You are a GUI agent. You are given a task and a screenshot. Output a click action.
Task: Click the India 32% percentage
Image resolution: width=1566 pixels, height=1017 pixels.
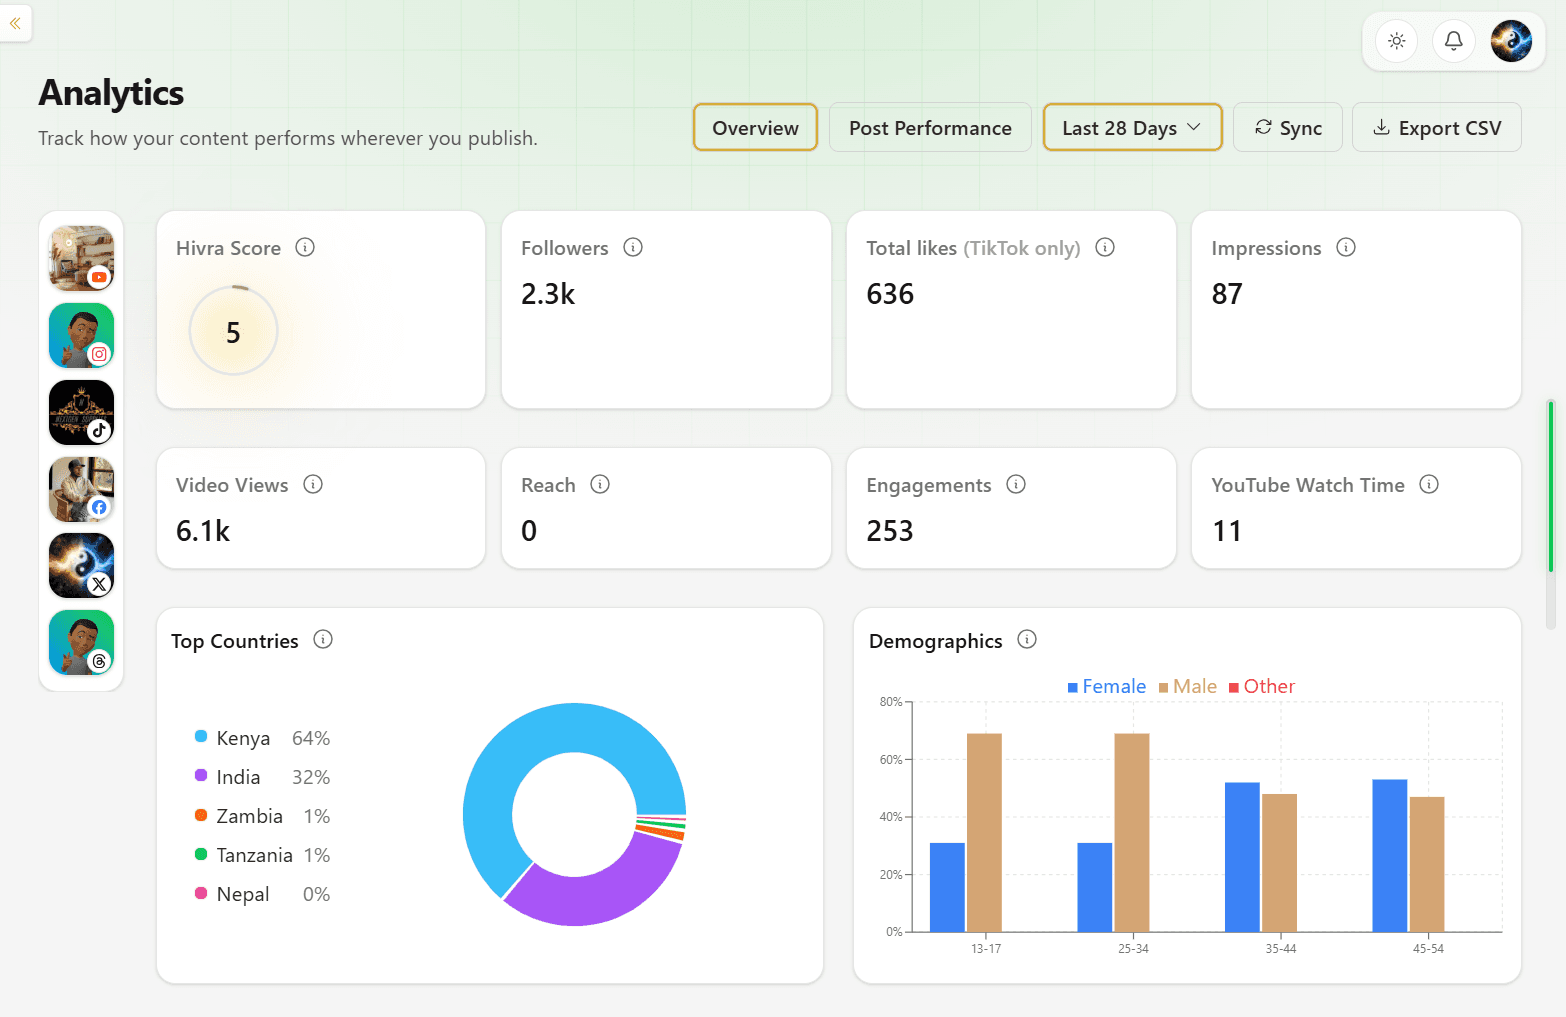311,777
